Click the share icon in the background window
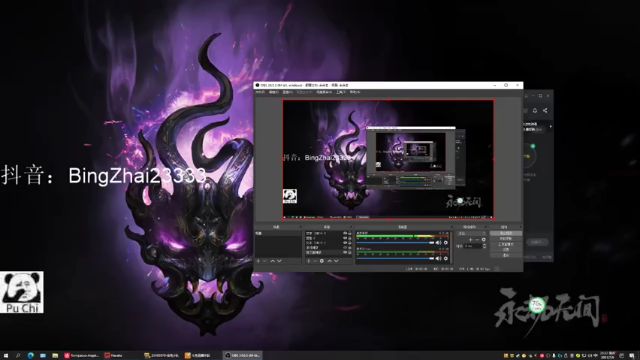This screenshot has width=640, height=360. coord(545,110)
